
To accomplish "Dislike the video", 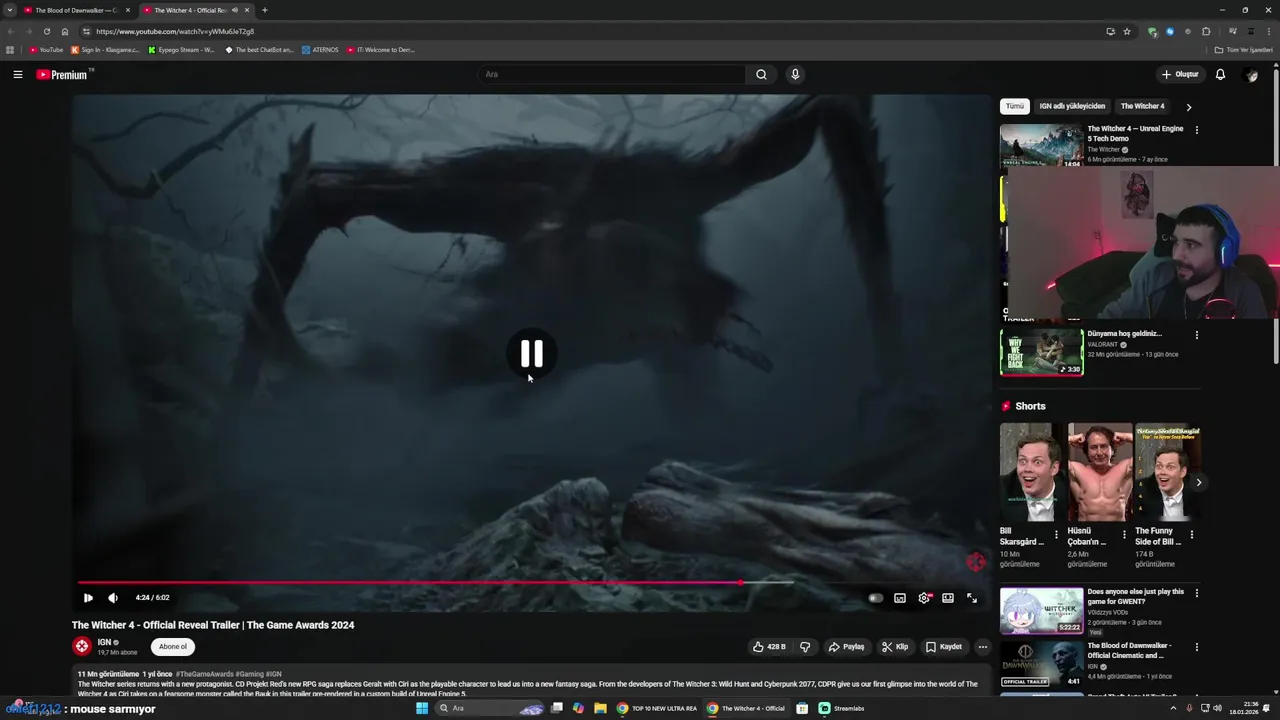I will [x=805, y=647].
